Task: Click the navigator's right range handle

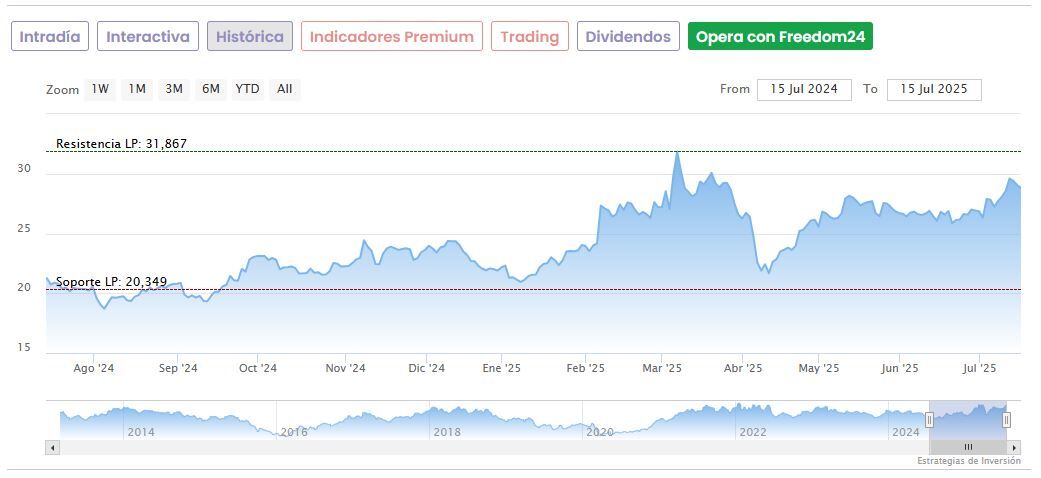Action: pos(1006,420)
